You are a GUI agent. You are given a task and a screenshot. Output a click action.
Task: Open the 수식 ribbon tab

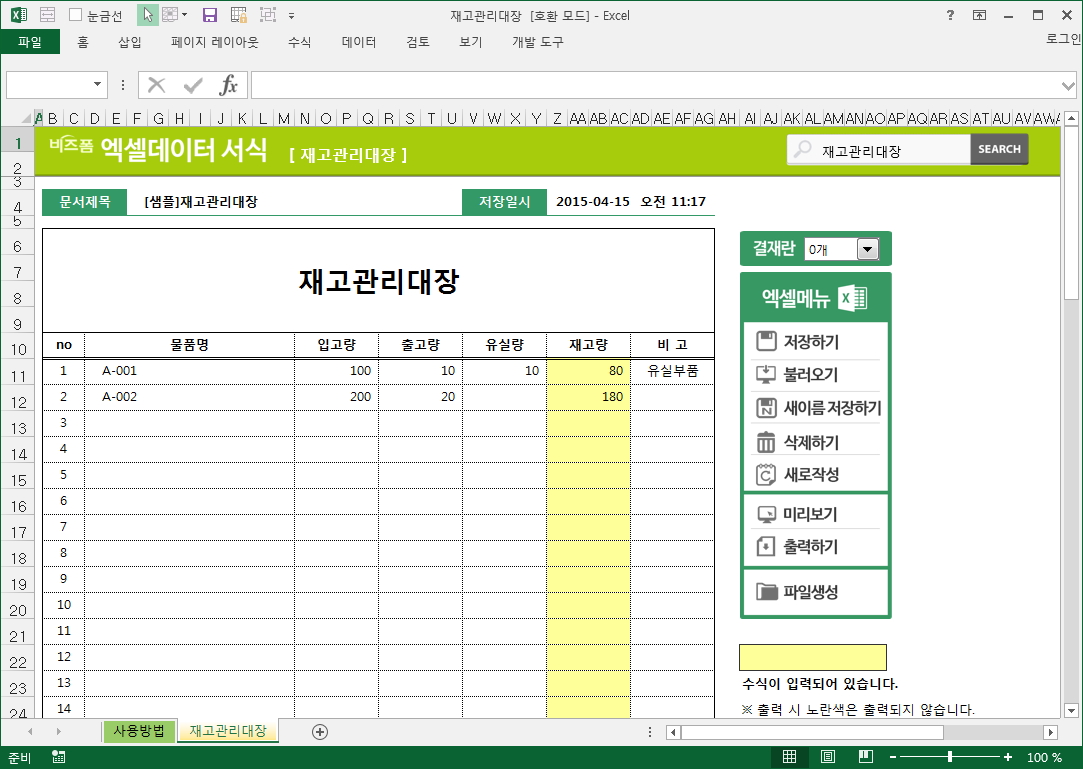tap(299, 42)
